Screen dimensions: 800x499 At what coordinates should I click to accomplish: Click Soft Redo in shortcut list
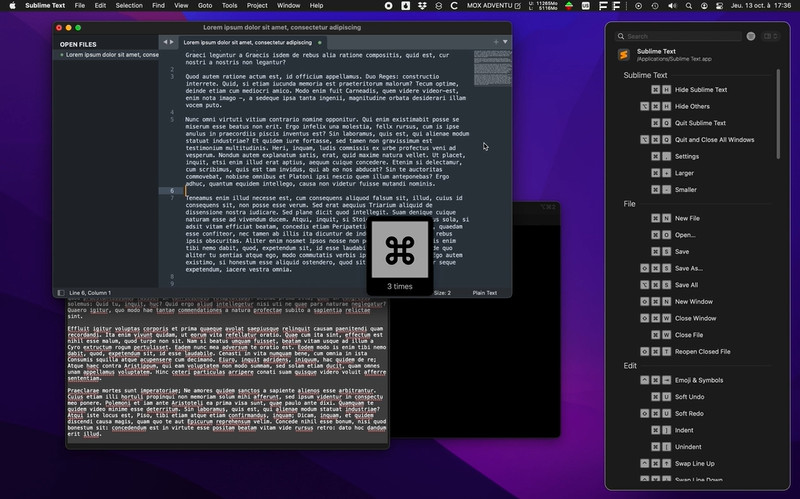pyautogui.click(x=689, y=414)
